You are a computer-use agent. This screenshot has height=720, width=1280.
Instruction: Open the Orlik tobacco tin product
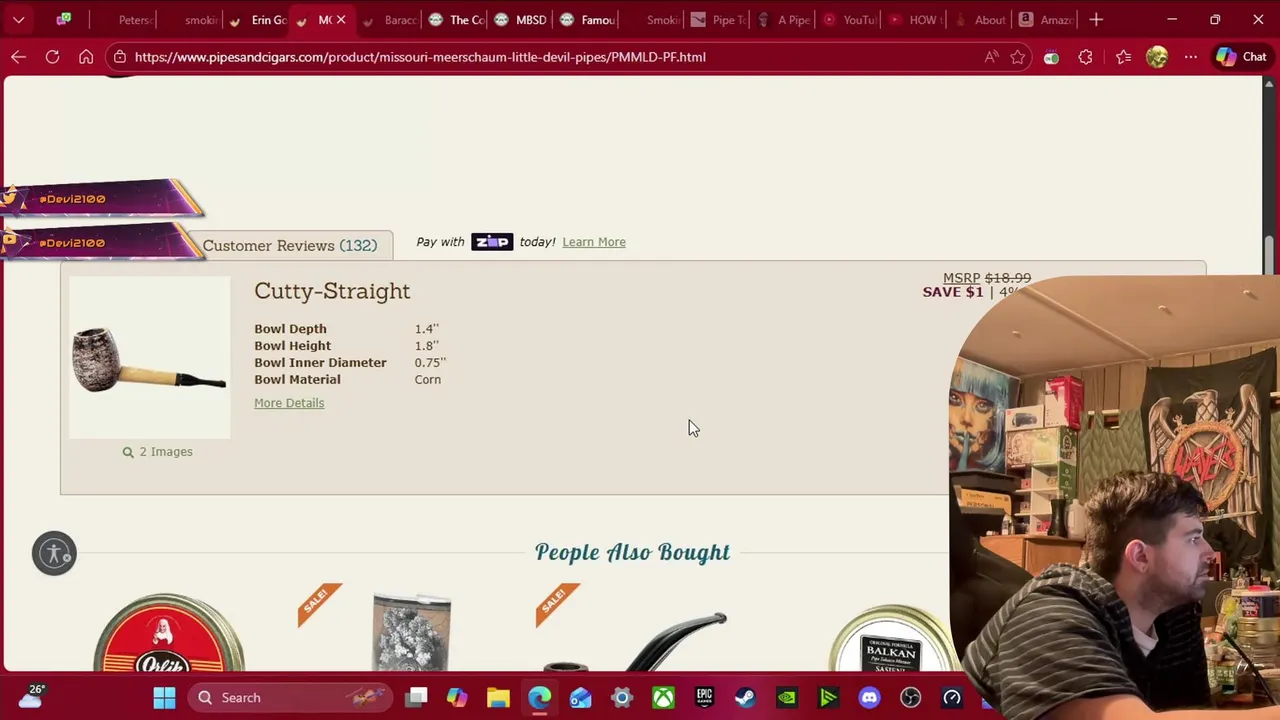tap(169, 634)
